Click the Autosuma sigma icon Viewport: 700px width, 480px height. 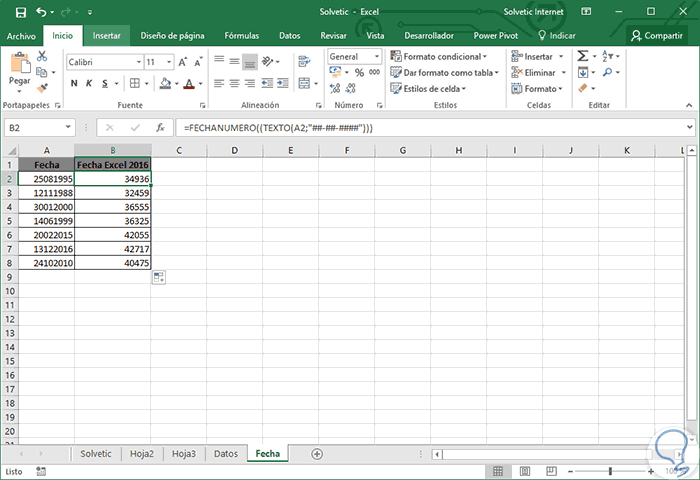click(x=583, y=57)
